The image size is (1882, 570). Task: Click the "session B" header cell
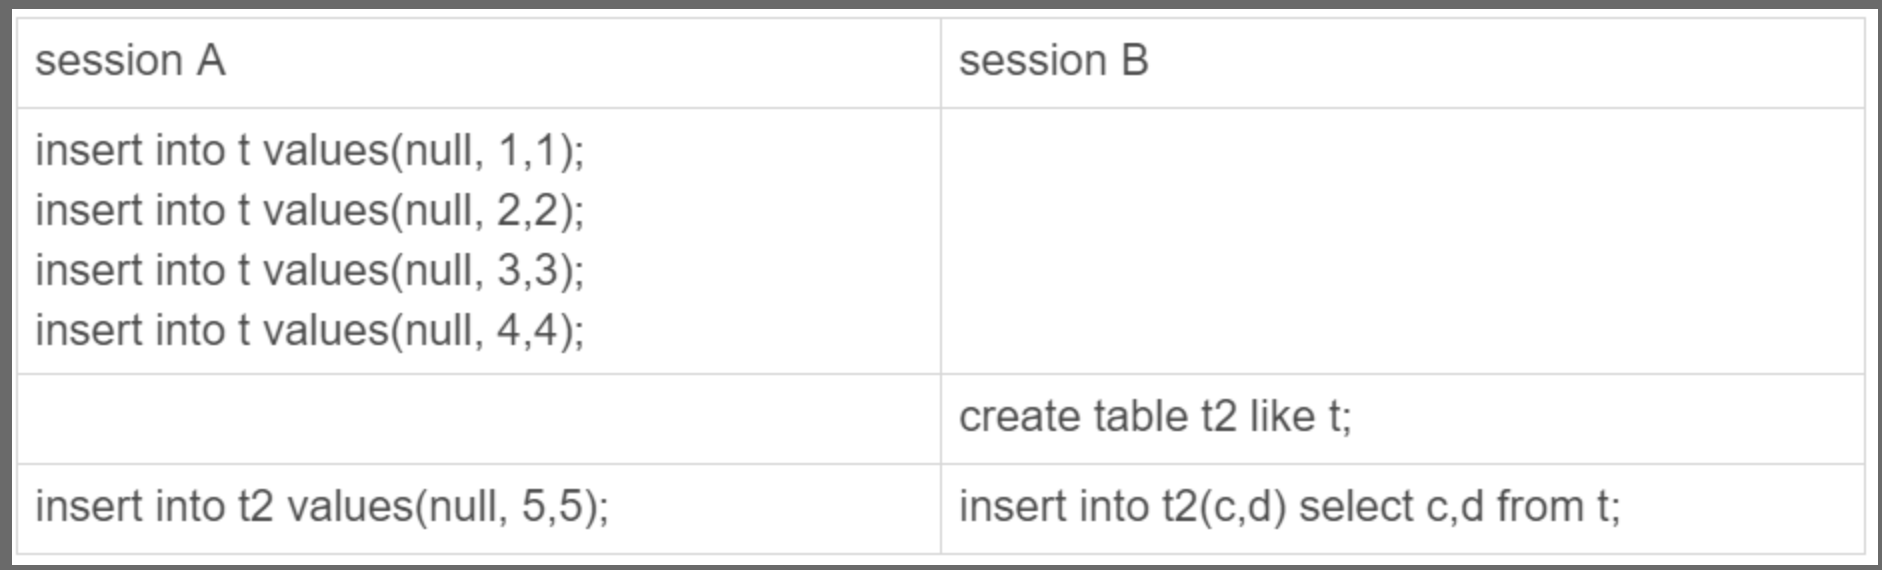pos(1053,62)
